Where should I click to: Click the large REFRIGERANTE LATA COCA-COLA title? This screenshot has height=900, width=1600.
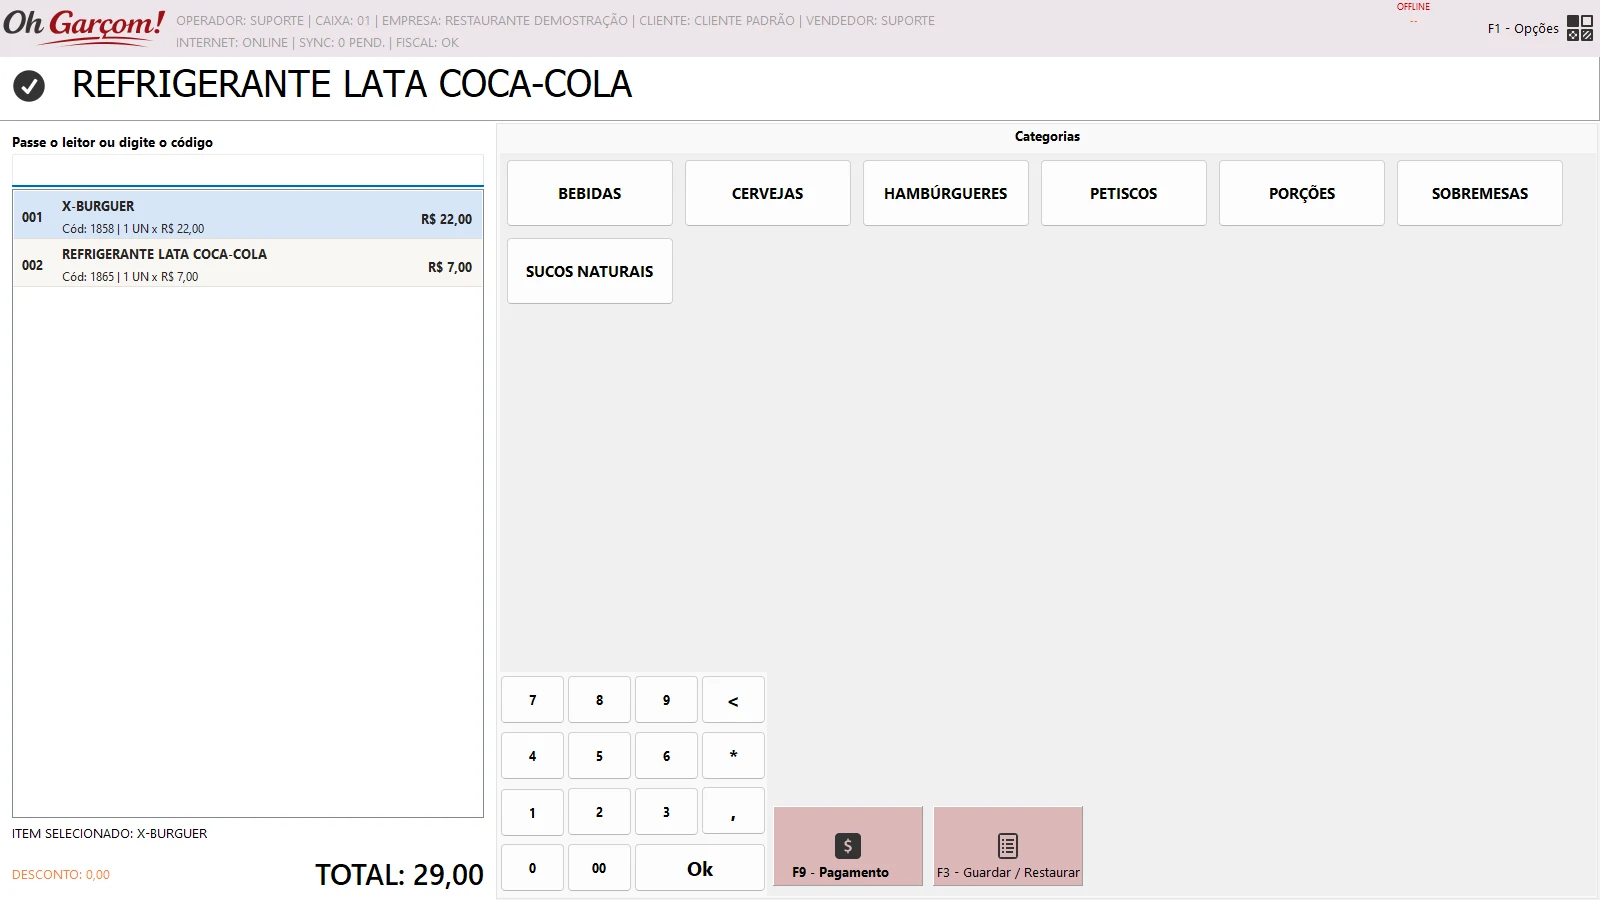(x=352, y=84)
